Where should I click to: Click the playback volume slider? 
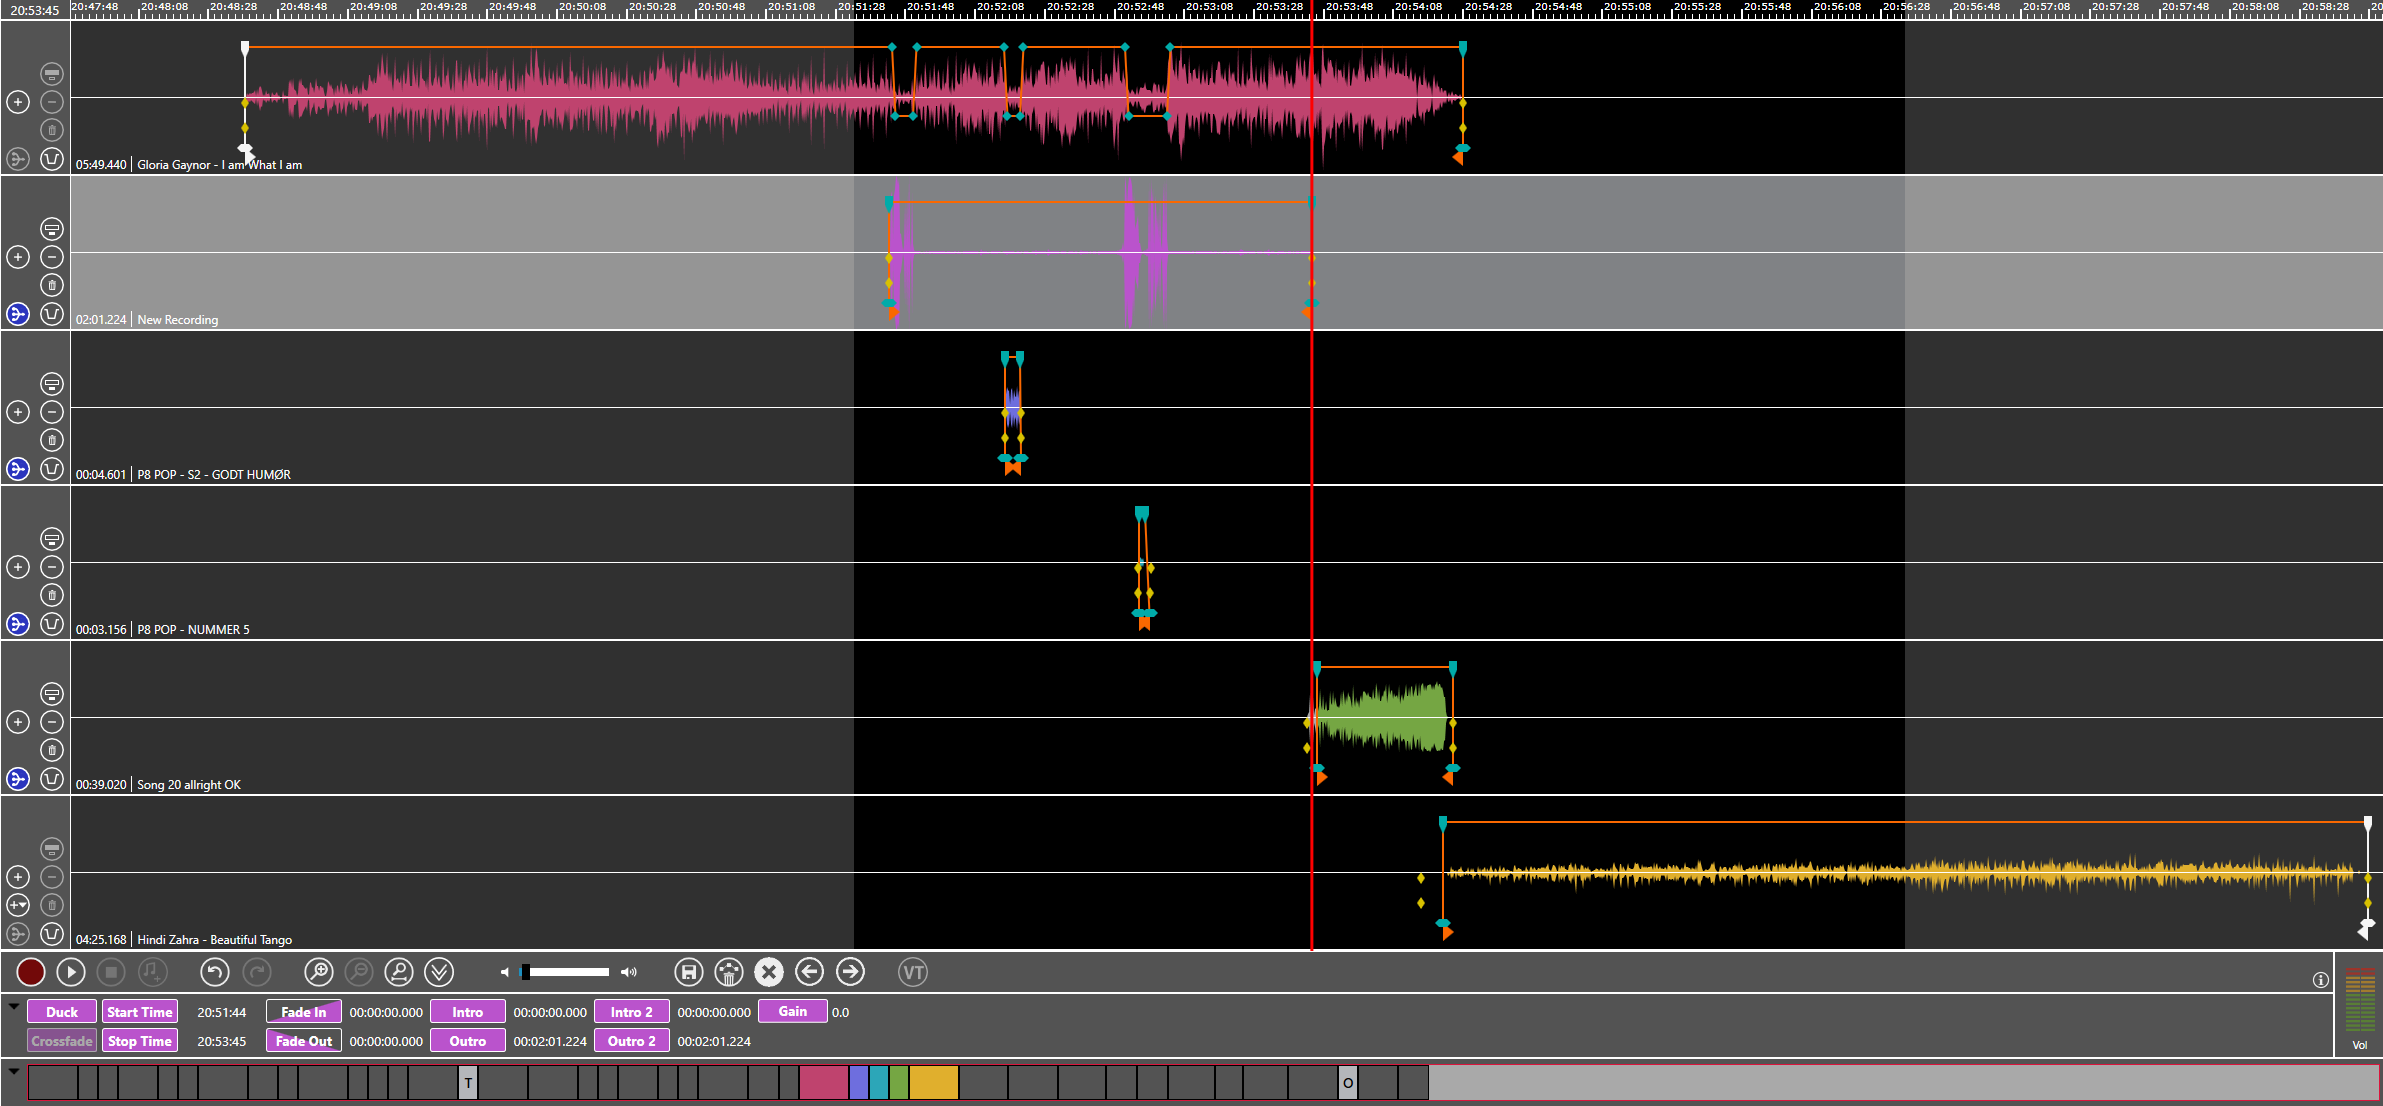pyautogui.click(x=567, y=972)
